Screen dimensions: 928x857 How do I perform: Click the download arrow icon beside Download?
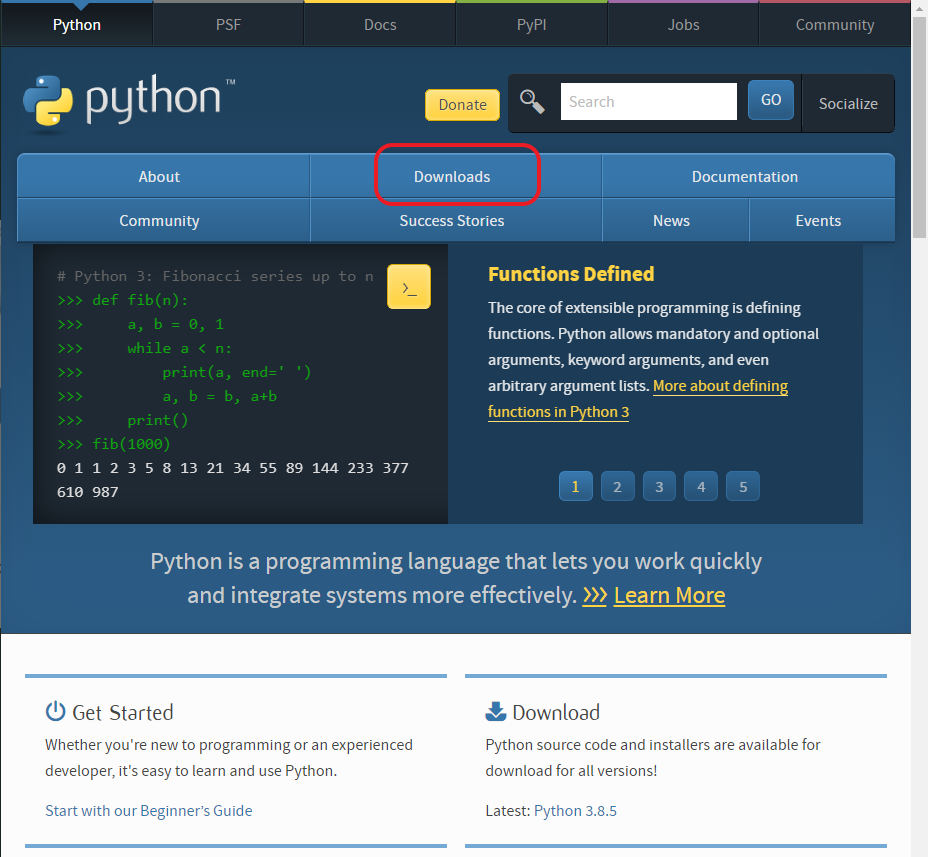(496, 711)
